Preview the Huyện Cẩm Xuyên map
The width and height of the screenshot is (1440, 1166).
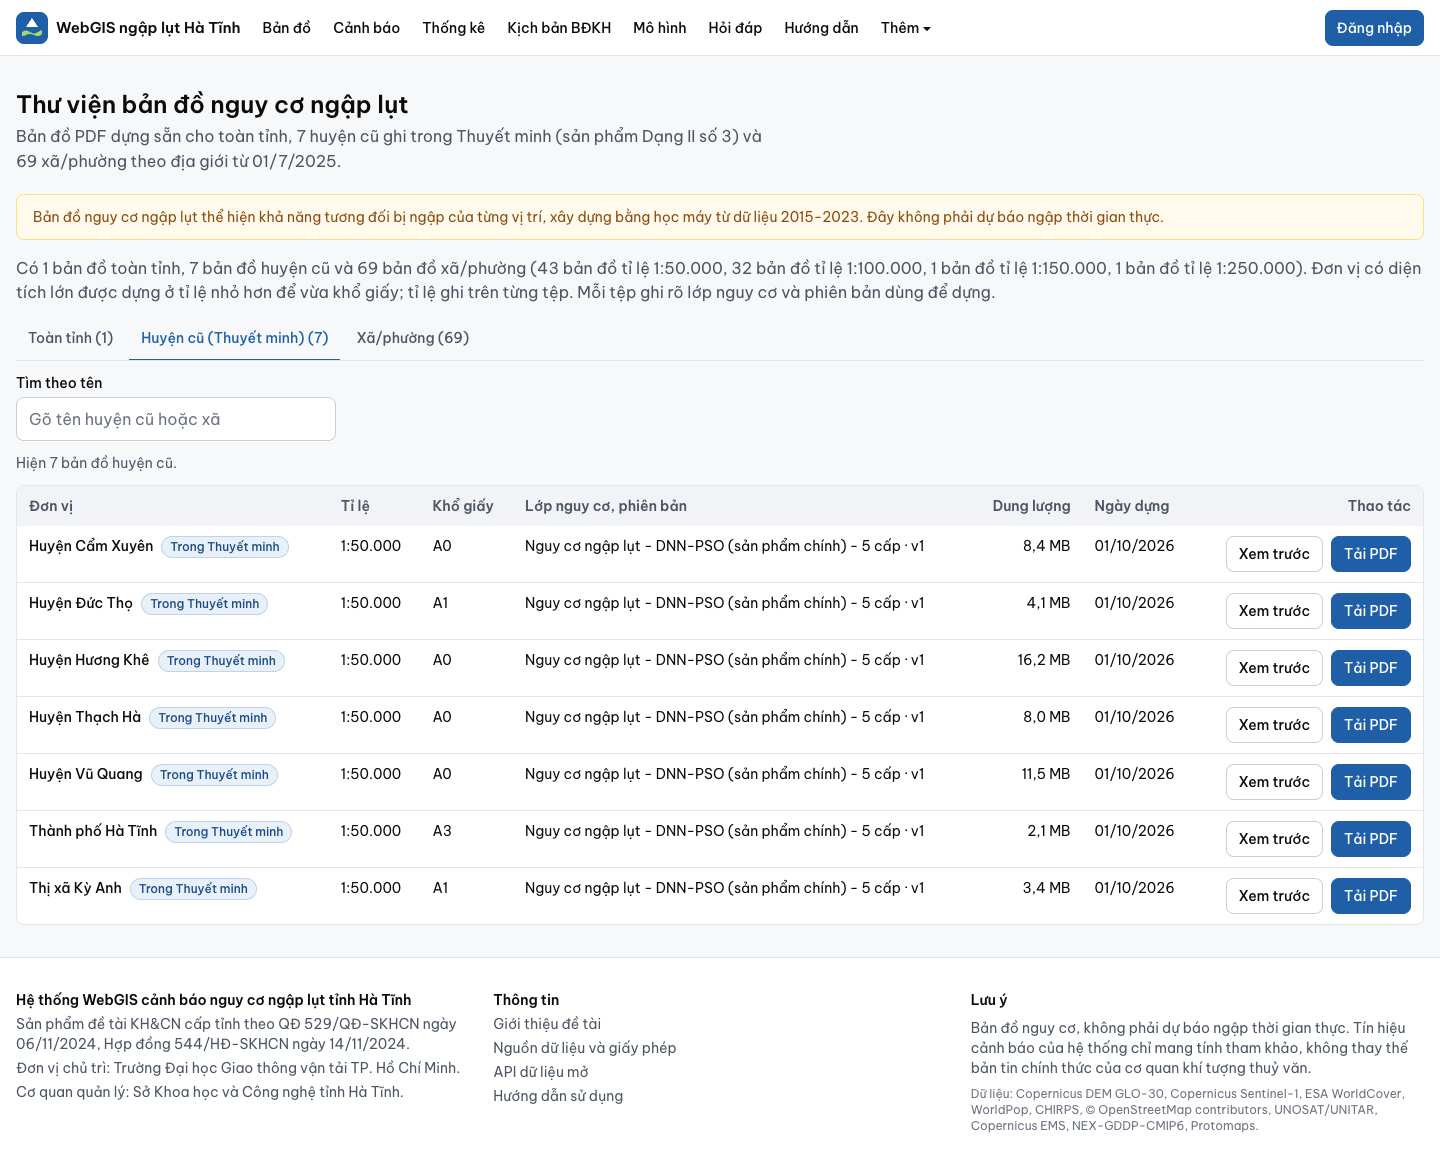[1274, 554]
